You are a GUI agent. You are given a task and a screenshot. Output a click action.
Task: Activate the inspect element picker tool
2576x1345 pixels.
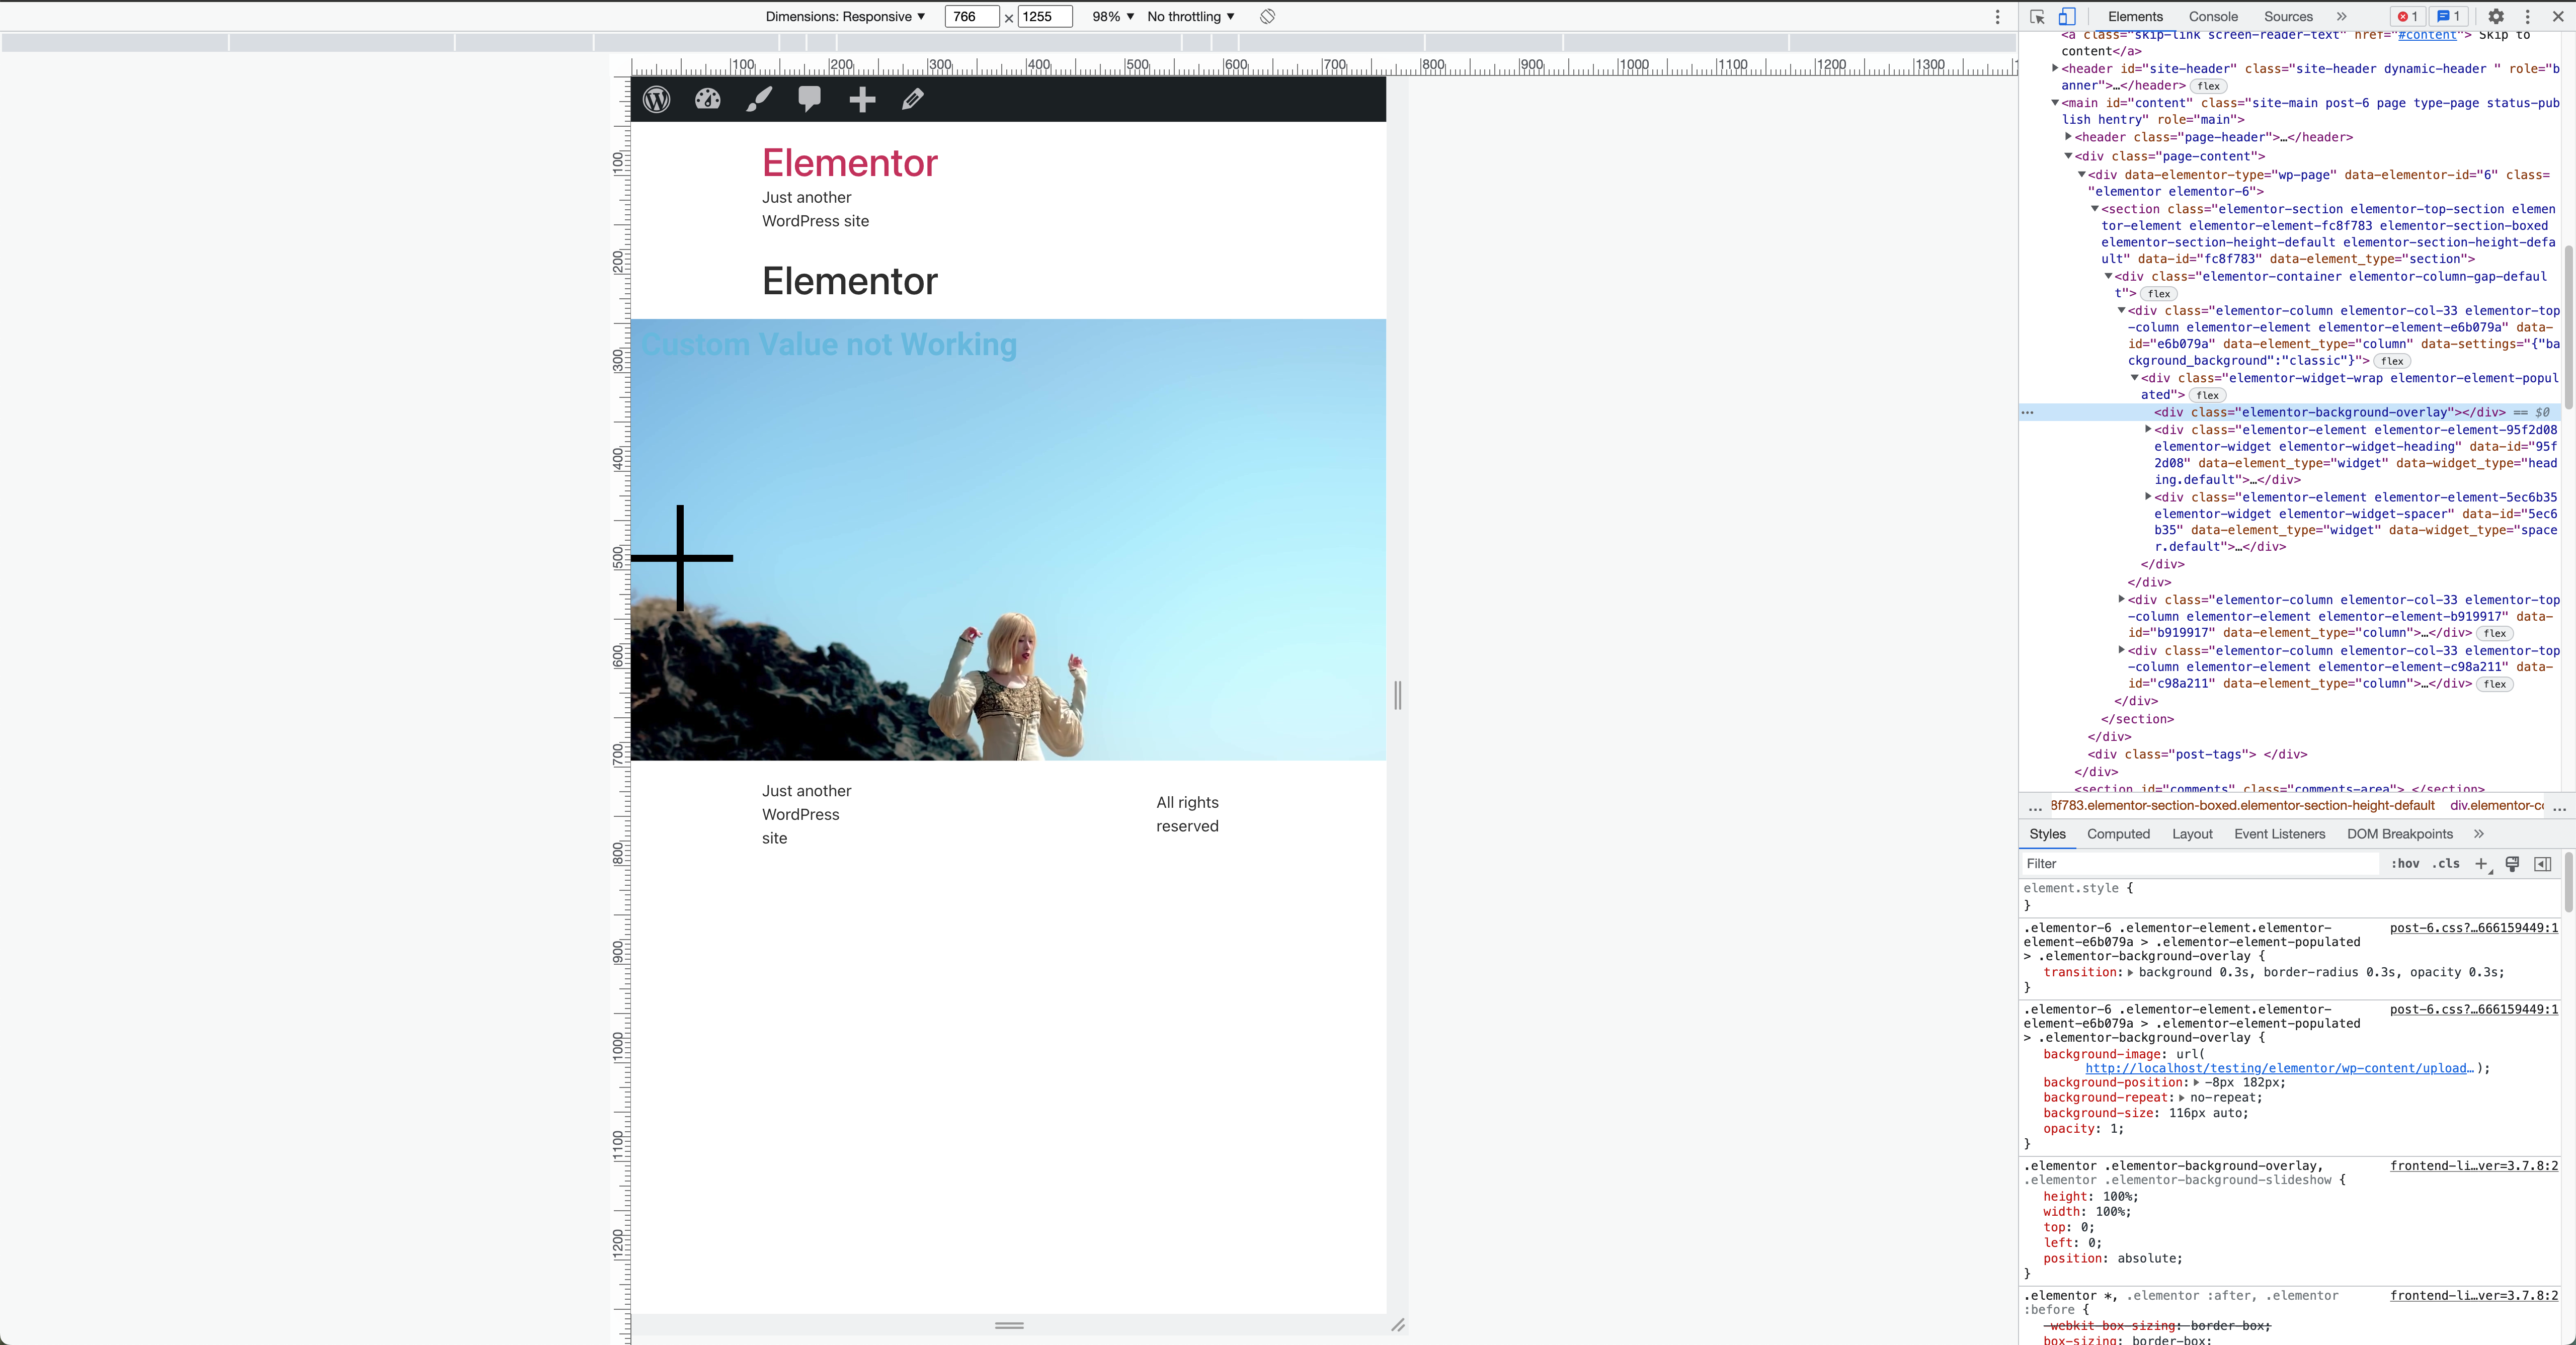tap(2037, 17)
